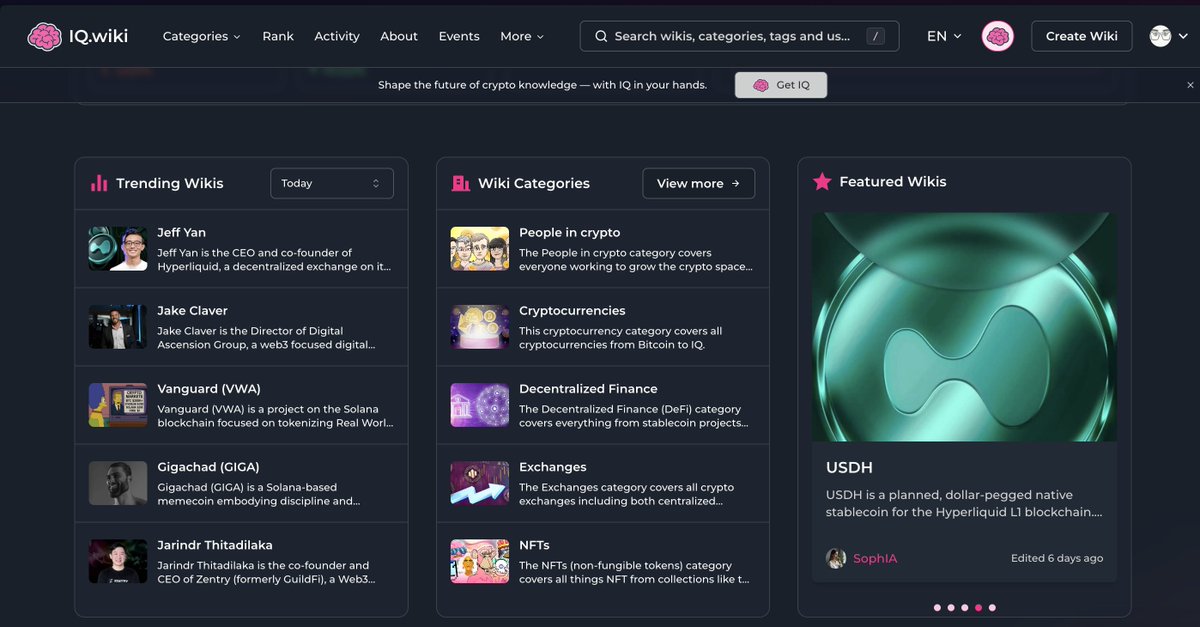Viewport: 1200px width, 627px height.
Task: Select first featured carousel dot
Action: click(x=937, y=607)
